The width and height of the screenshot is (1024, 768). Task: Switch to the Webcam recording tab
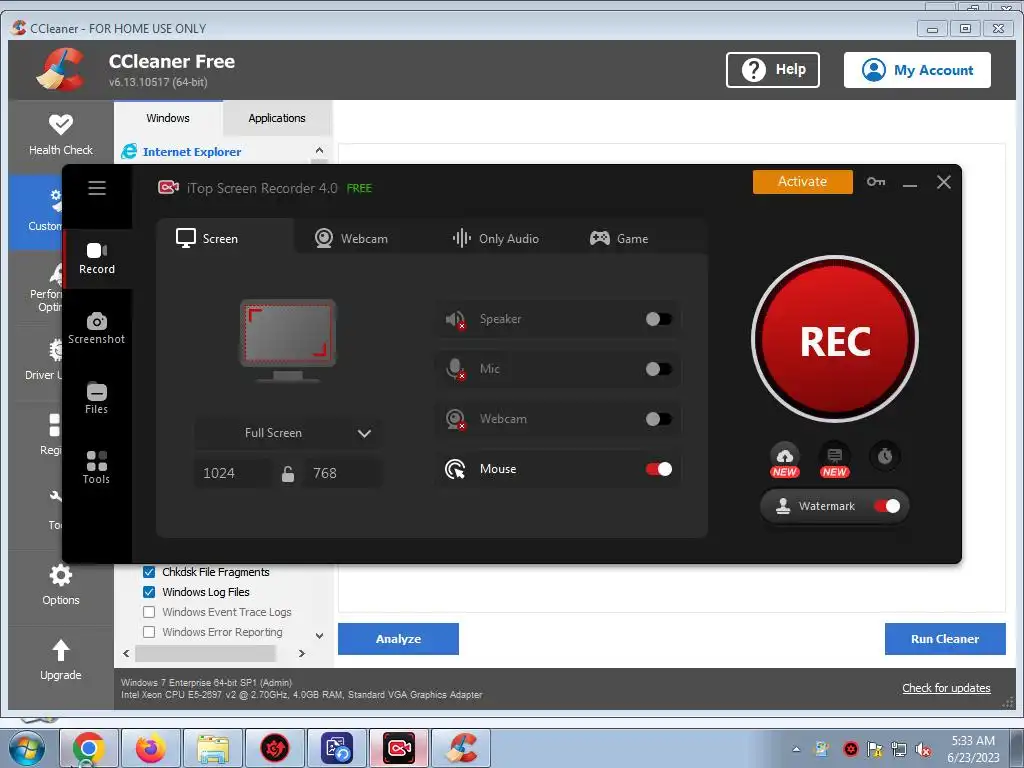pyautogui.click(x=351, y=238)
